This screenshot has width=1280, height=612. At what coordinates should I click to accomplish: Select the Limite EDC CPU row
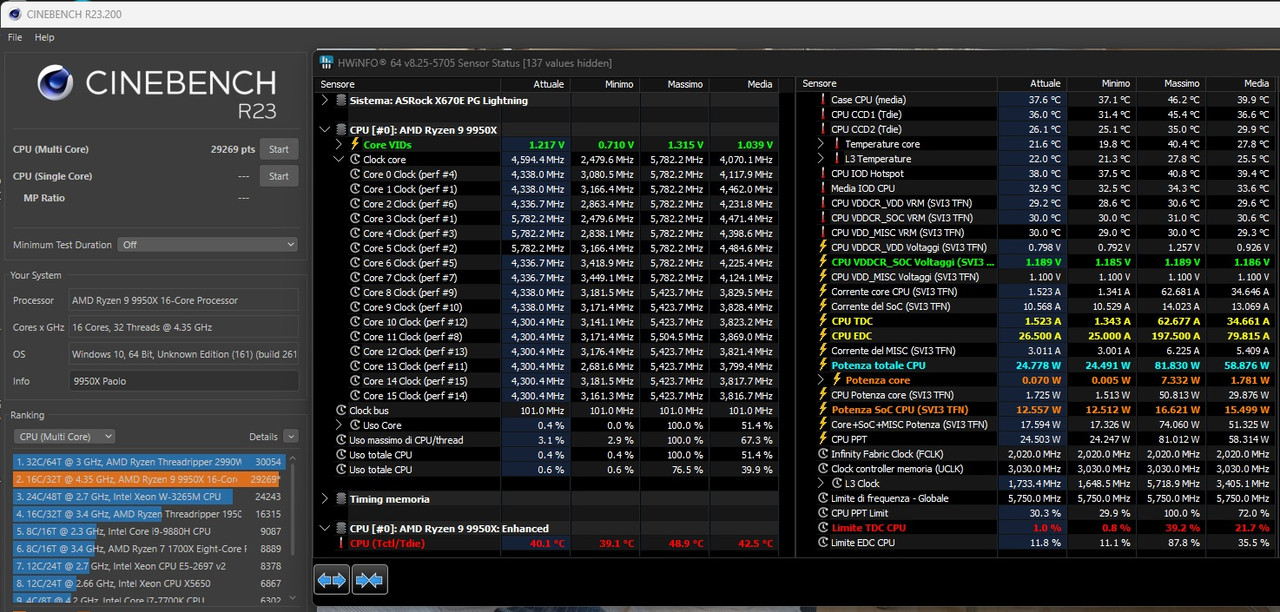click(1036, 543)
